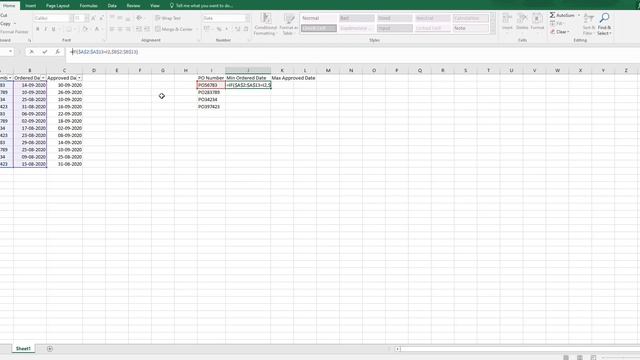Click the AutoSum sigma icon
Screen dimensions: 640x360
coord(552,15)
